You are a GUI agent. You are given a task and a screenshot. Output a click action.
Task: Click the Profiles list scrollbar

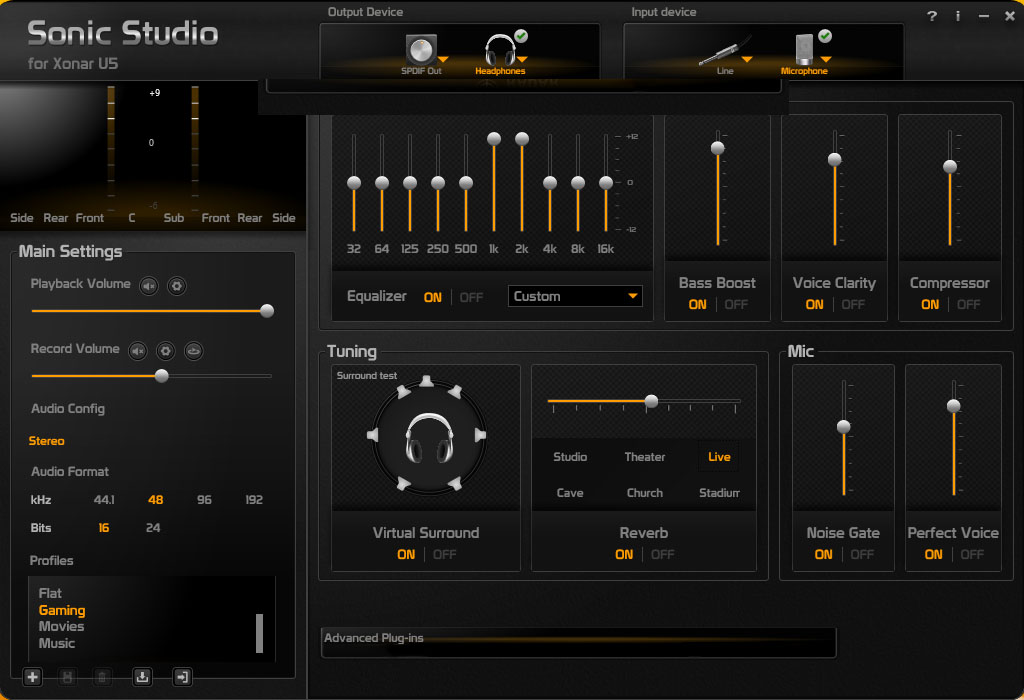[259, 633]
